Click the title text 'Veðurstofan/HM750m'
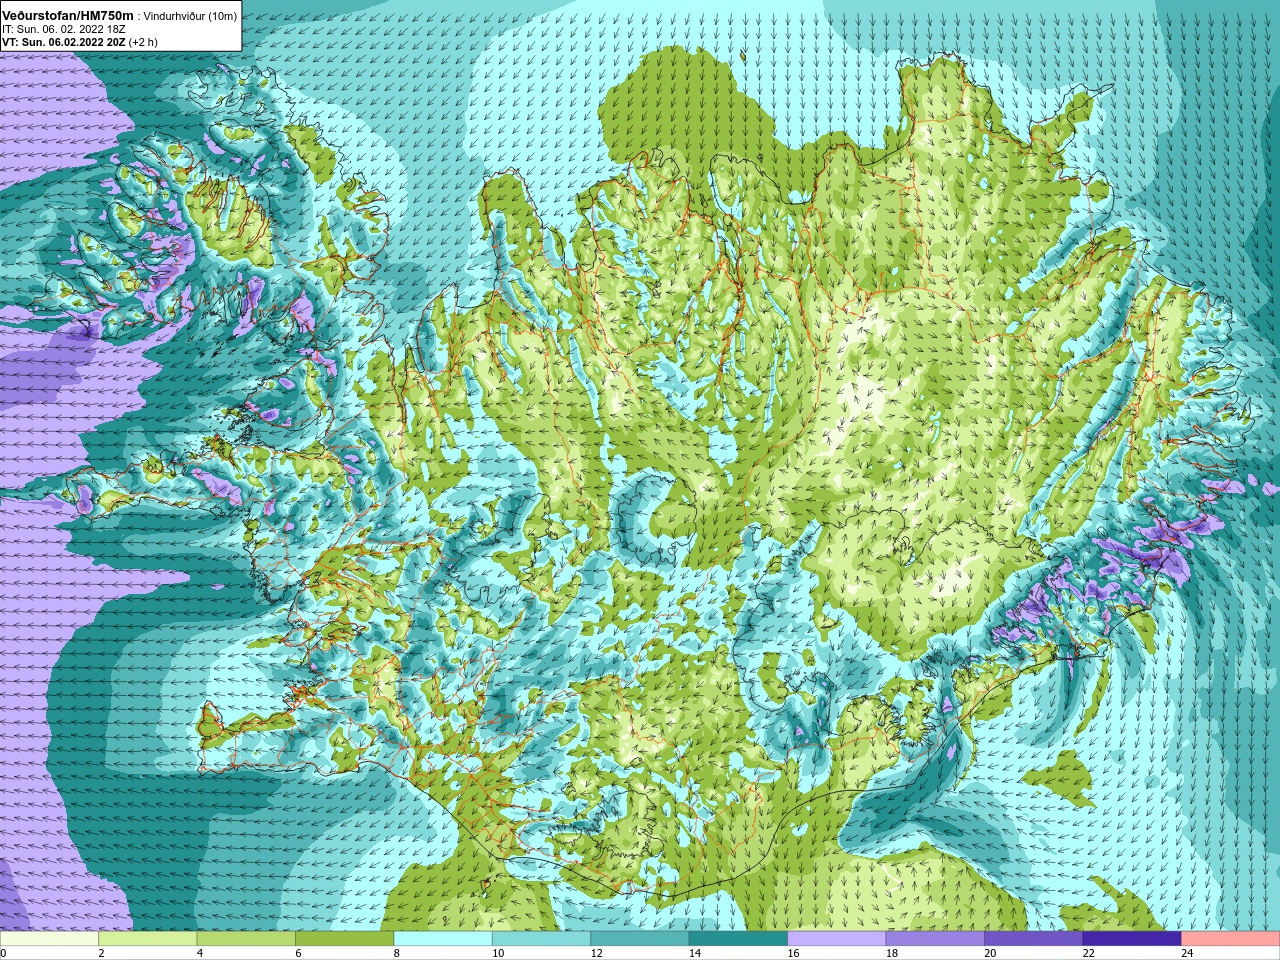 [x=68, y=16]
